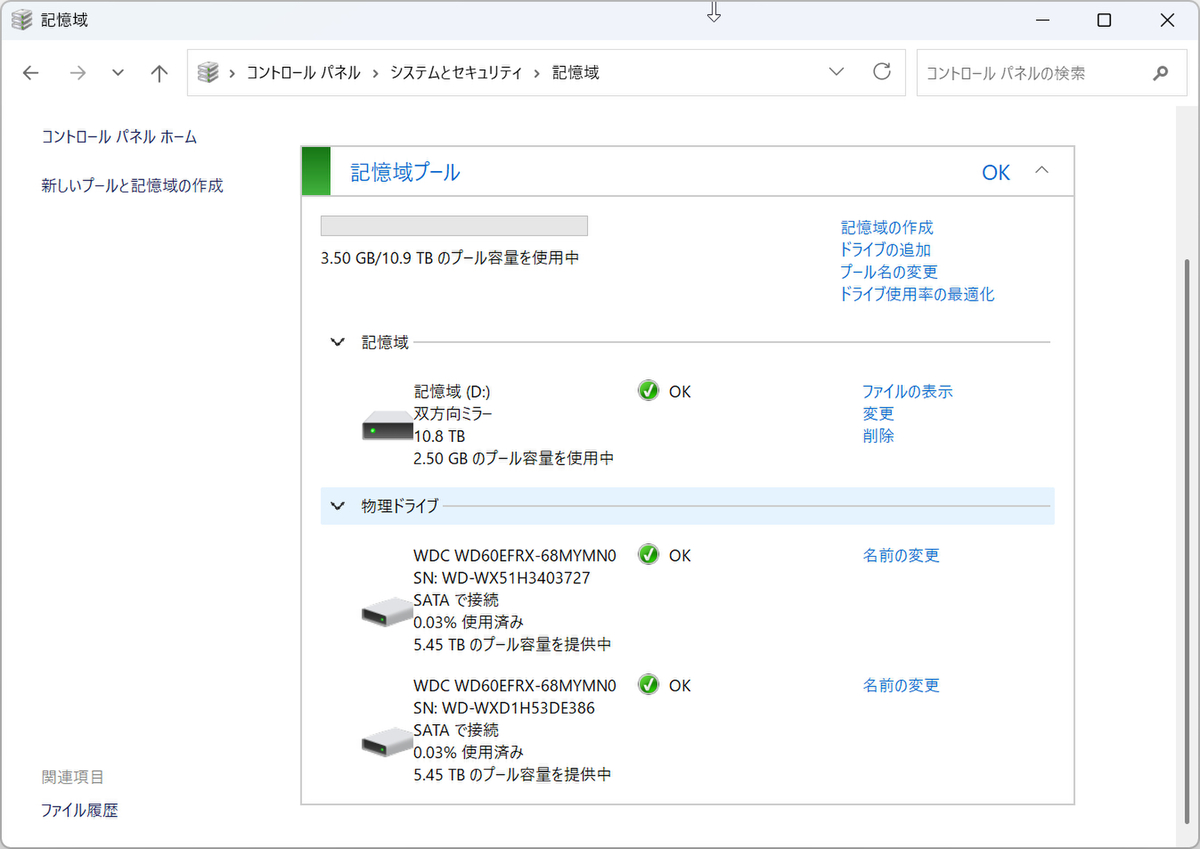Click 3.50 GB/10.9 TB pool usage text
The image size is (1200, 849).
[x=450, y=258]
